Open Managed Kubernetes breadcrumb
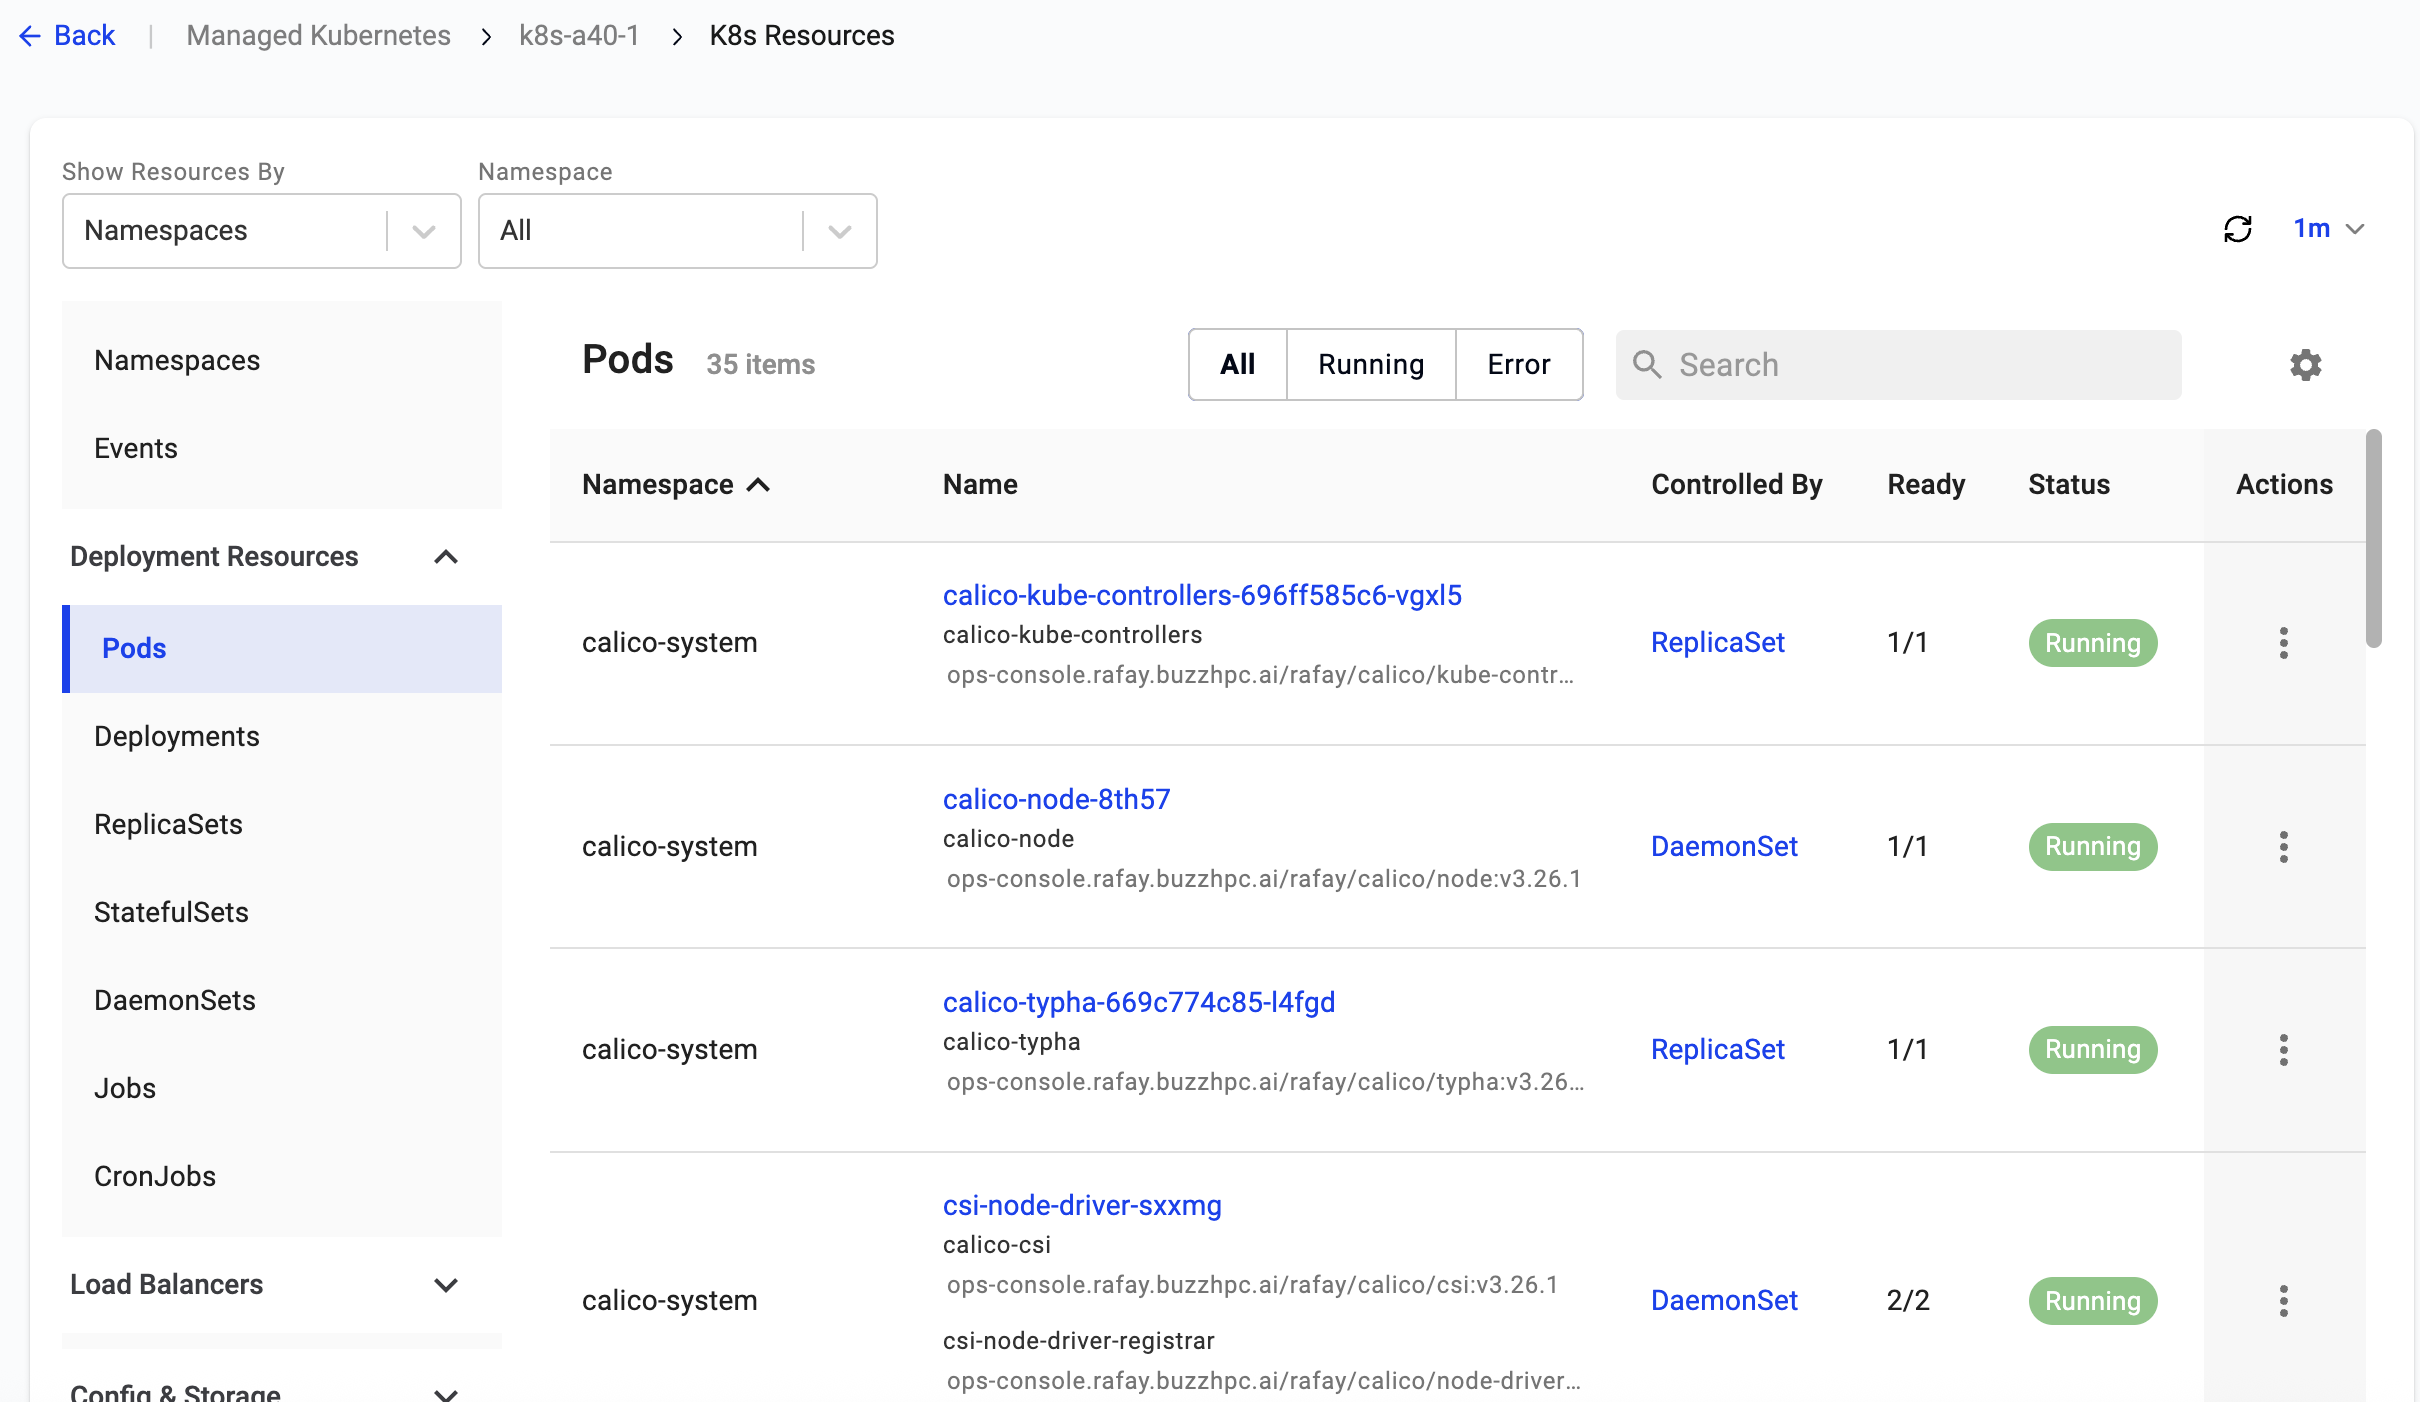 coord(318,36)
